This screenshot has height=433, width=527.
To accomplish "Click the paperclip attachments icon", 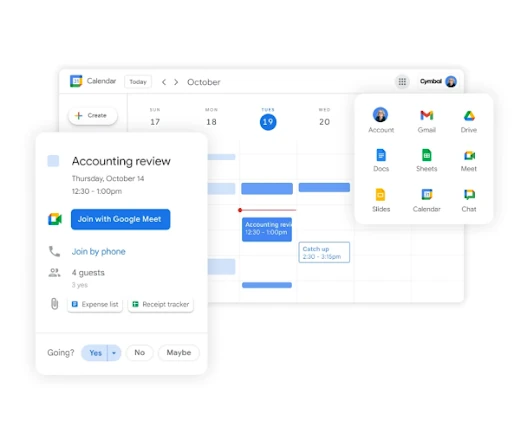I will click(54, 304).
